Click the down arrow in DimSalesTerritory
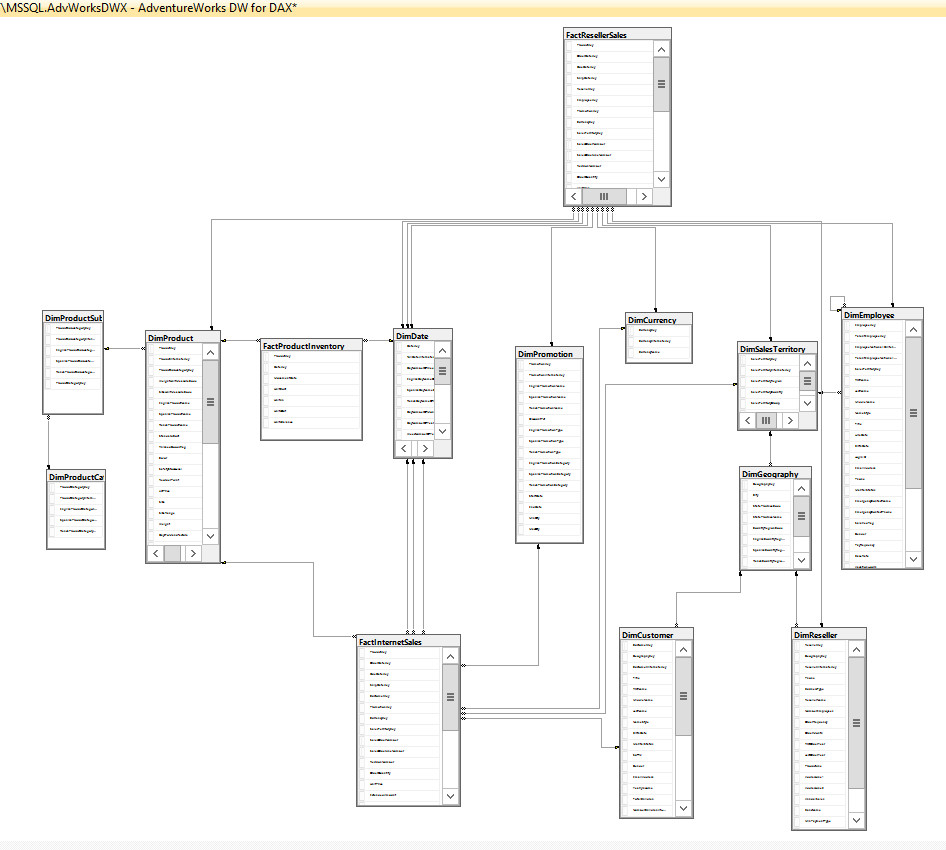Viewport: 946px width, 850px height. click(x=807, y=403)
